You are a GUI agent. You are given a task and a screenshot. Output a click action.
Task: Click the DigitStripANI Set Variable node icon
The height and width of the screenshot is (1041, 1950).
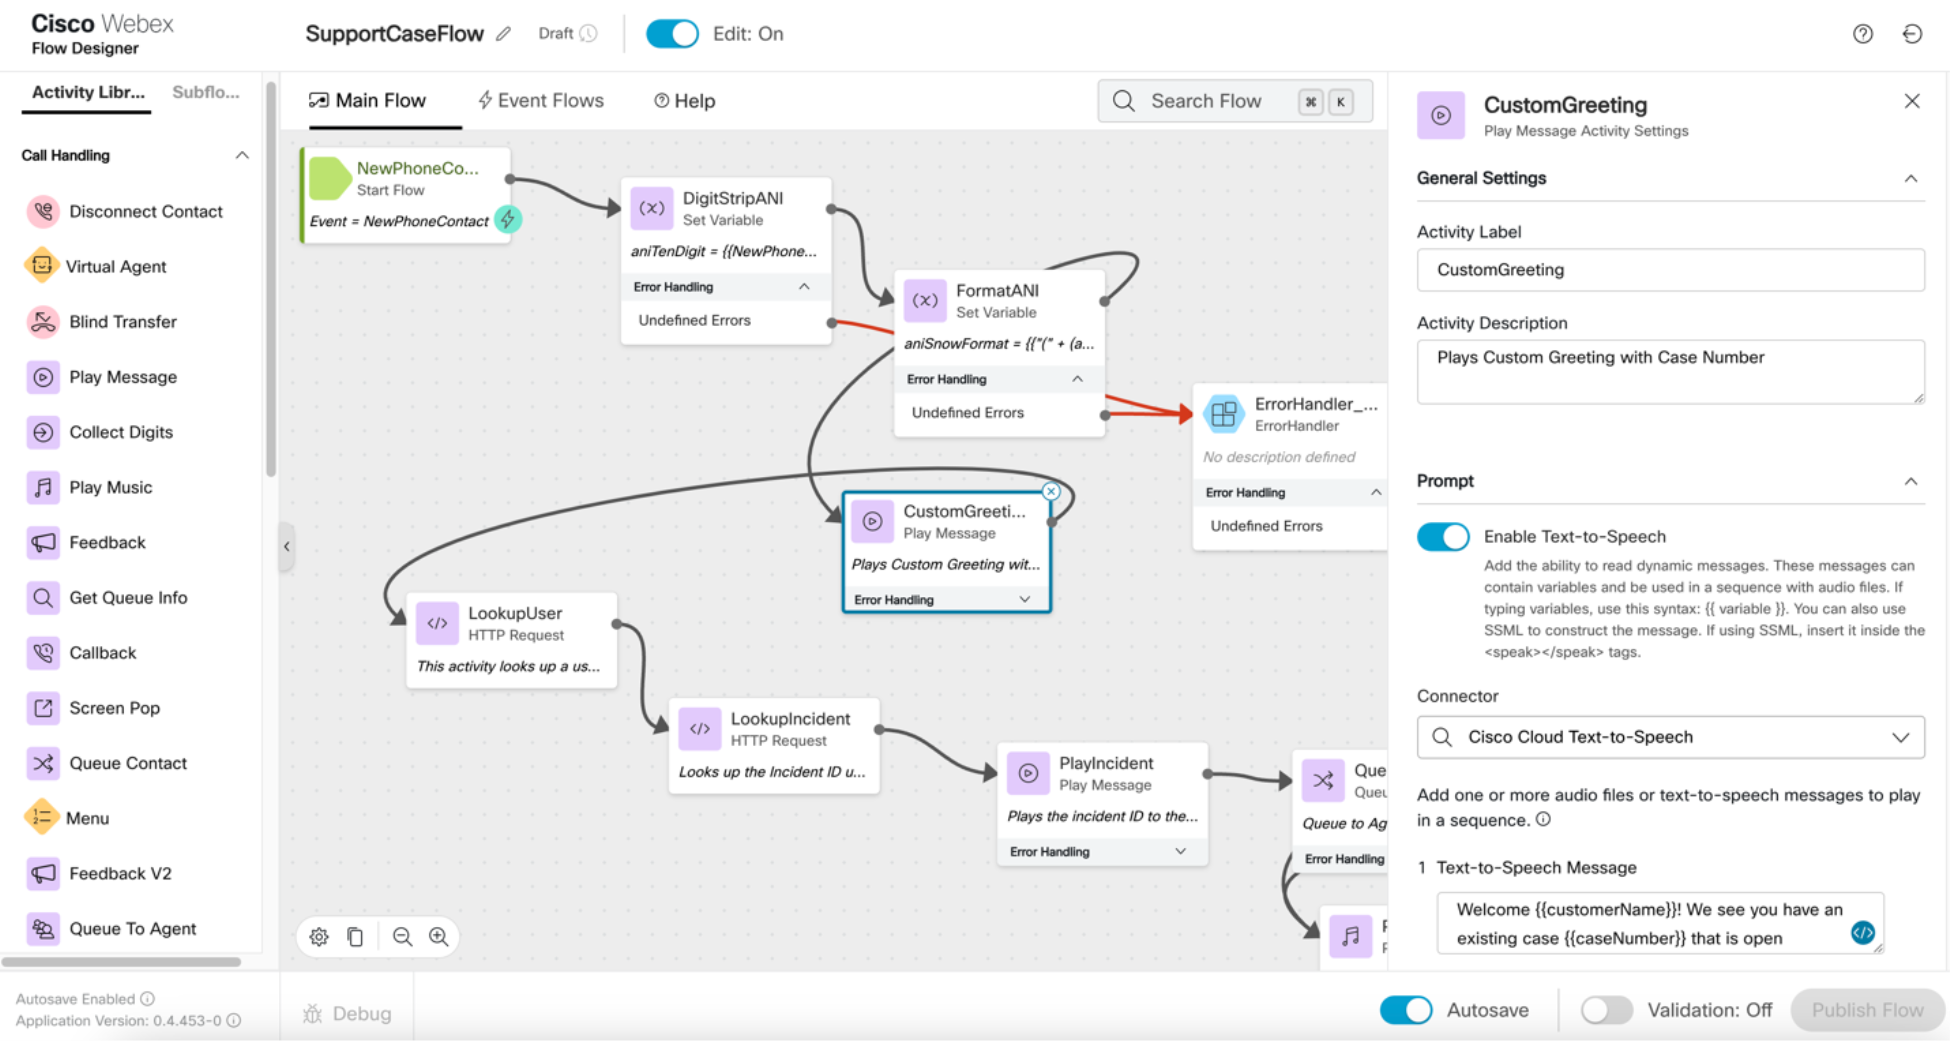[x=651, y=208]
